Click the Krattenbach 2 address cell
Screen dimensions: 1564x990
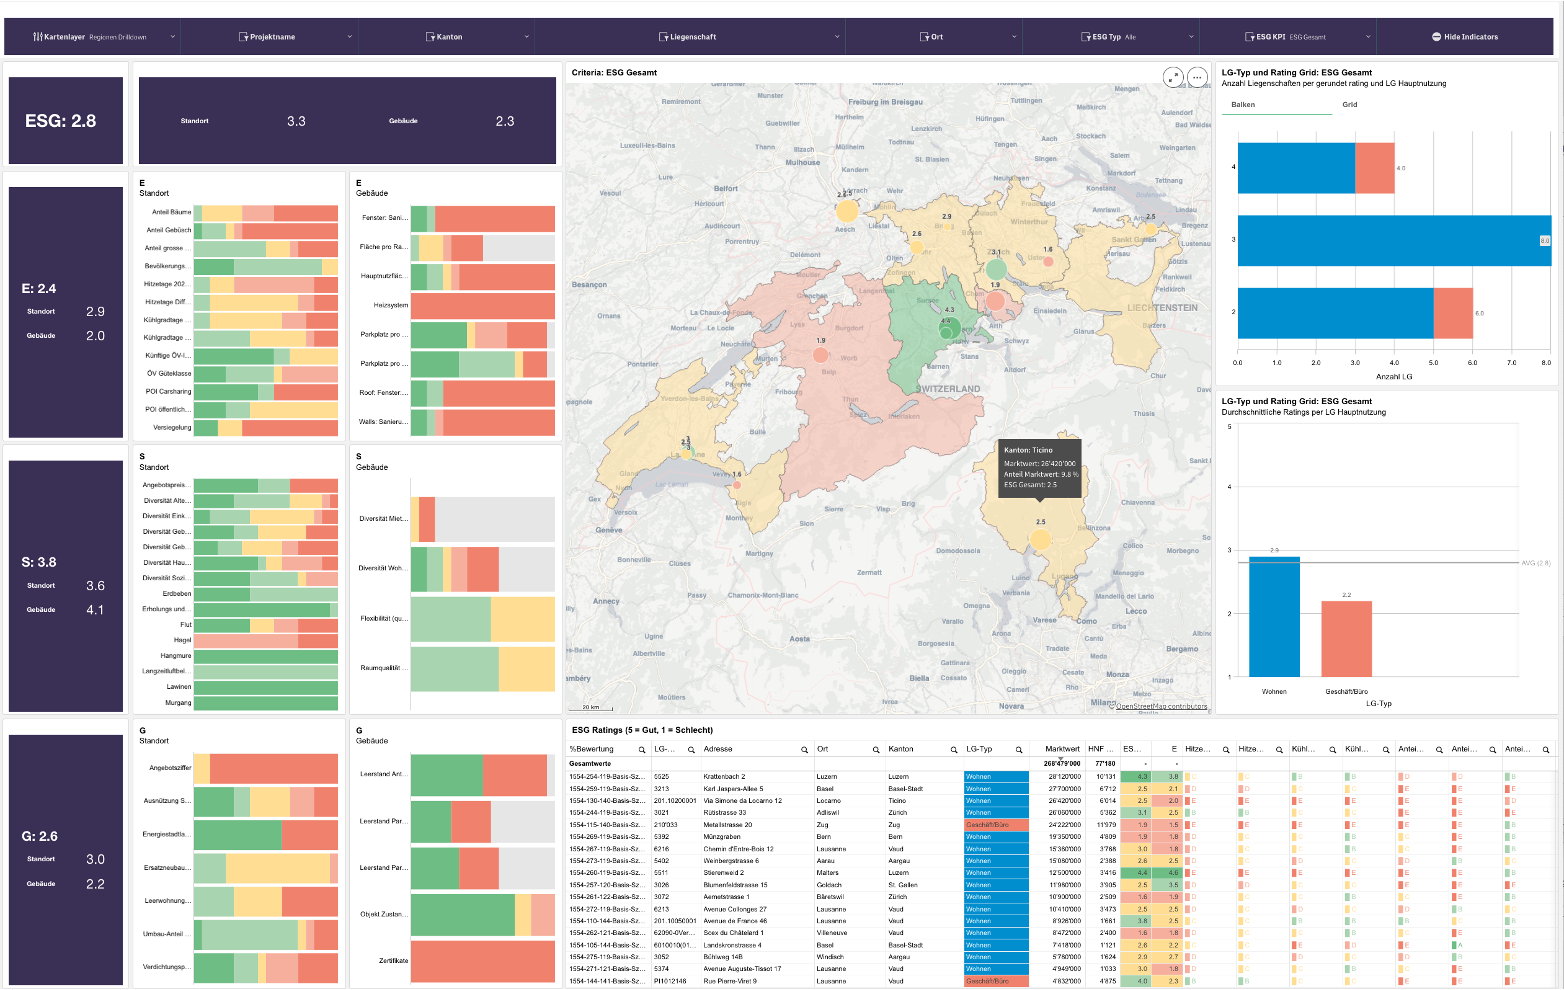click(724, 776)
